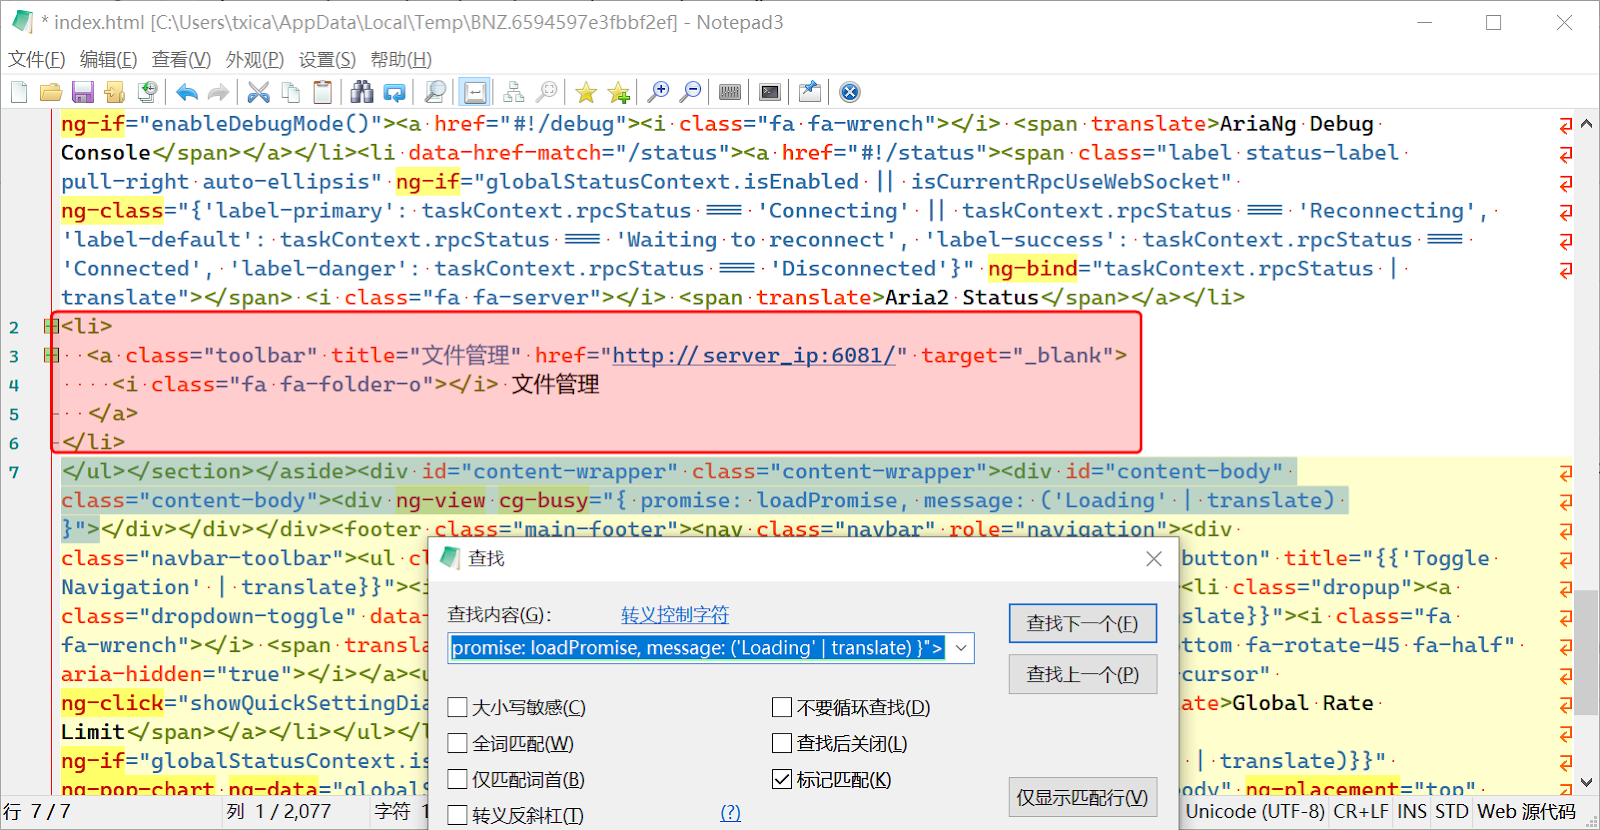The height and width of the screenshot is (830, 1600).
Task: Click the 列 1 / 2,077 status entry
Action: [x=279, y=812]
